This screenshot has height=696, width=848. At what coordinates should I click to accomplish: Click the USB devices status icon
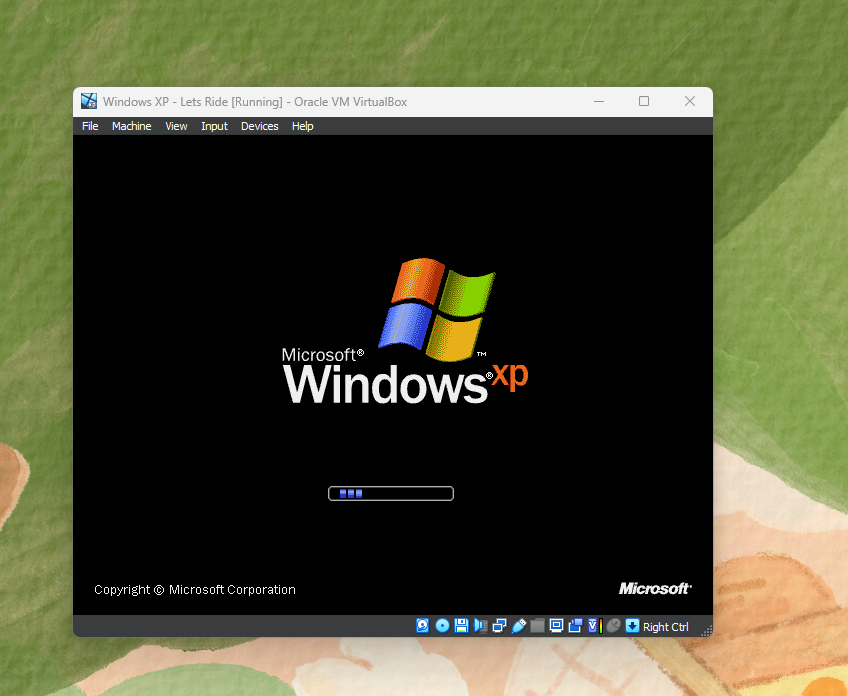(x=519, y=626)
